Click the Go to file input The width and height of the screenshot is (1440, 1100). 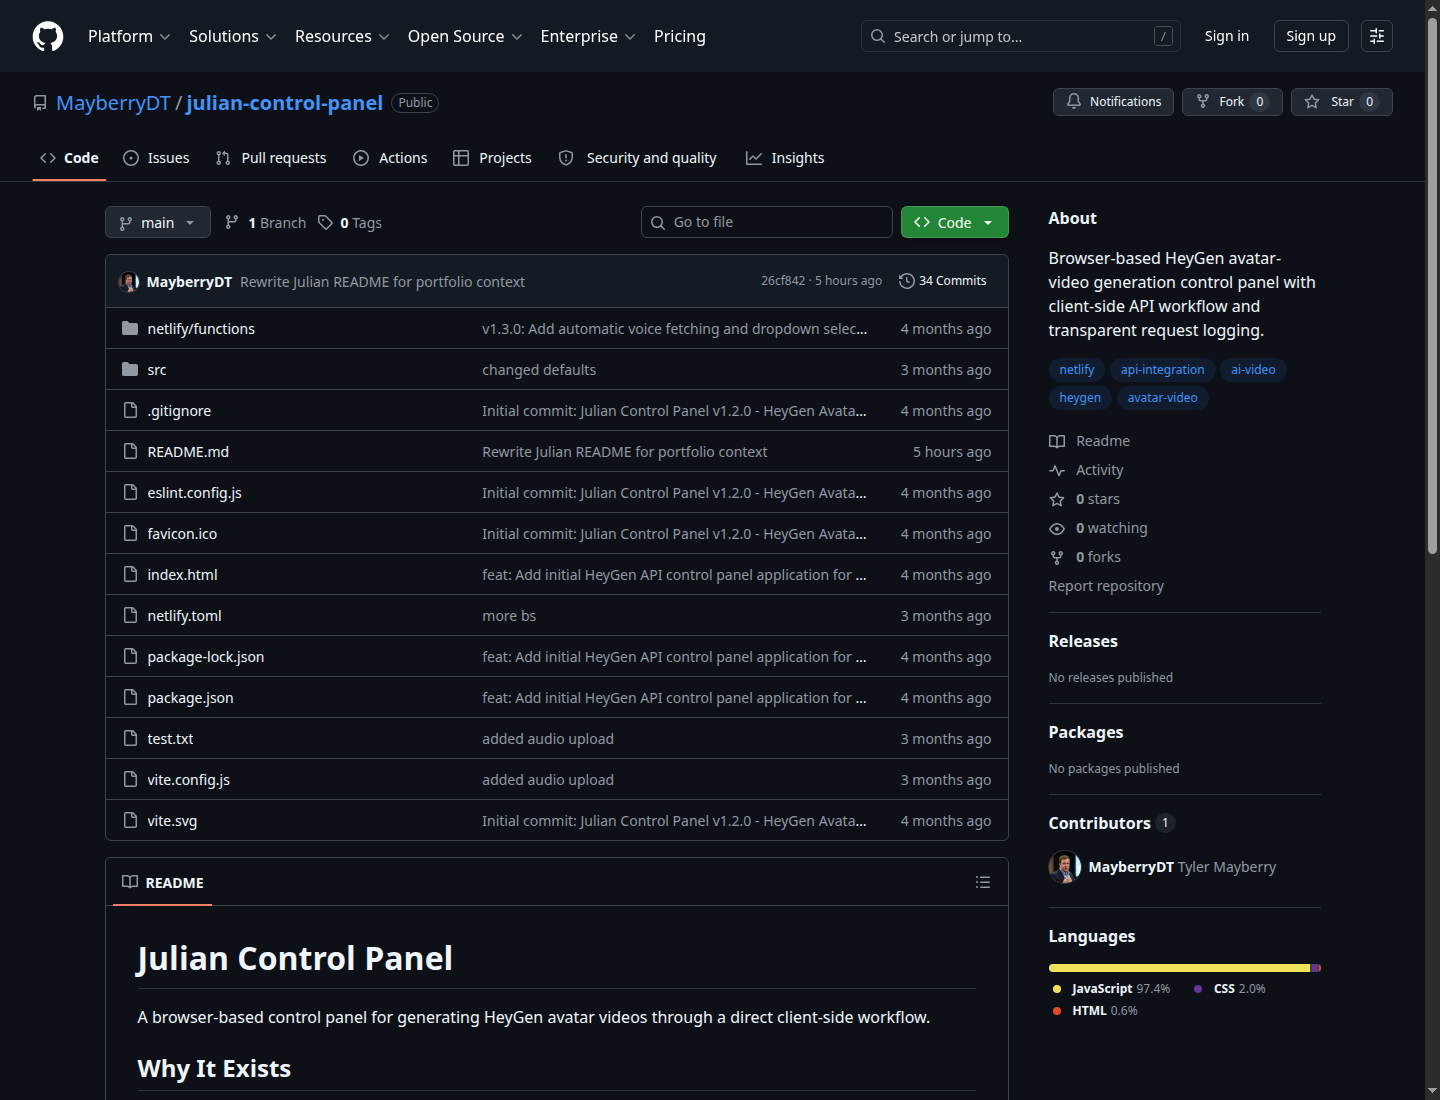[767, 222]
